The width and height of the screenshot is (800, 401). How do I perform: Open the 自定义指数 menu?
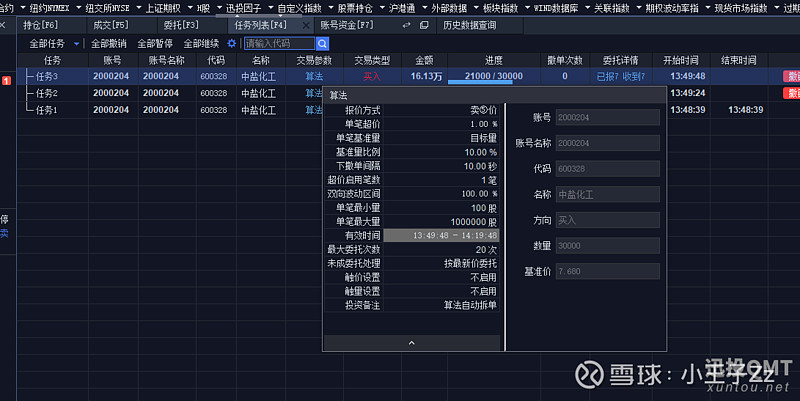pos(299,8)
